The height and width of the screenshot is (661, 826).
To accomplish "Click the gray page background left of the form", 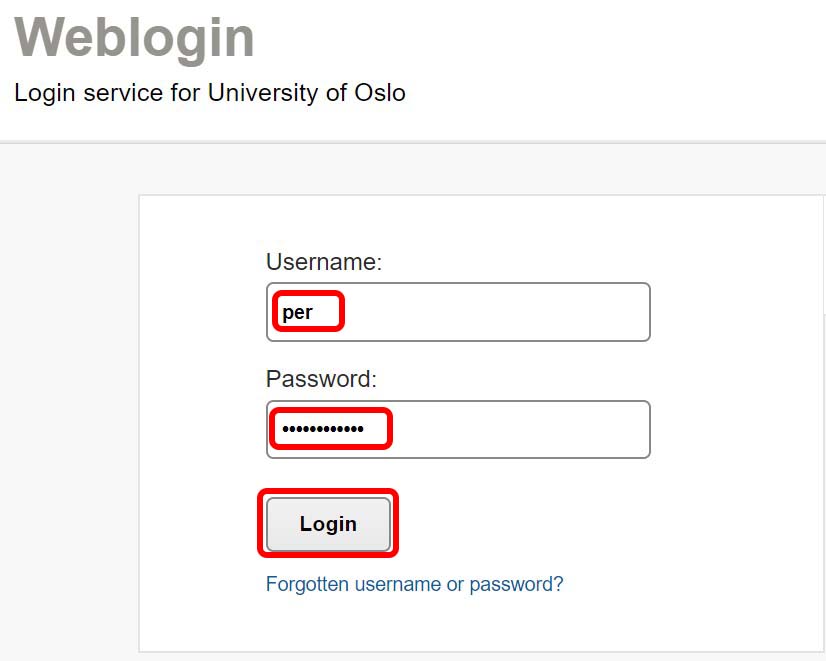I will [x=68, y=400].
